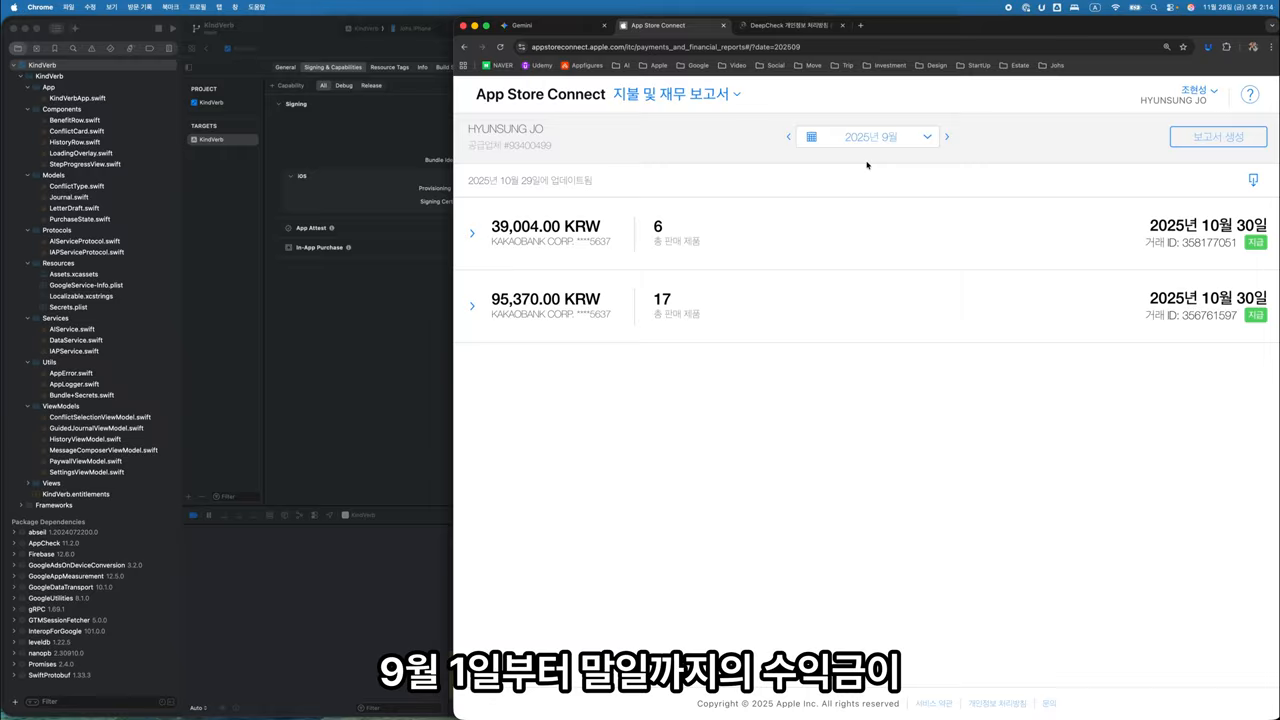Download the financial report using the download icon
Image resolution: width=1280 pixels, height=720 pixels.
point(1253,180)
